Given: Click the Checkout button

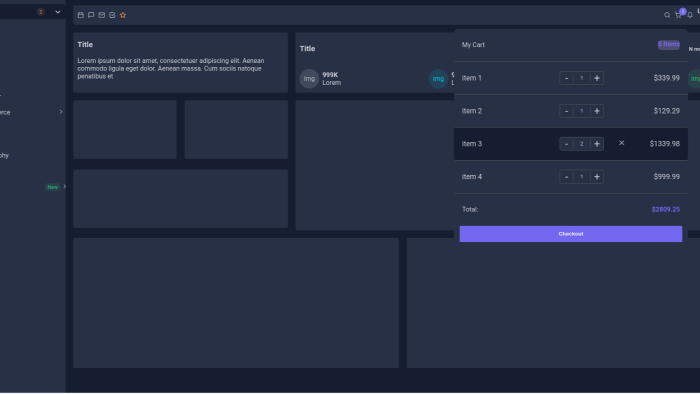Looking at the screenshot, I should (571, 234).
